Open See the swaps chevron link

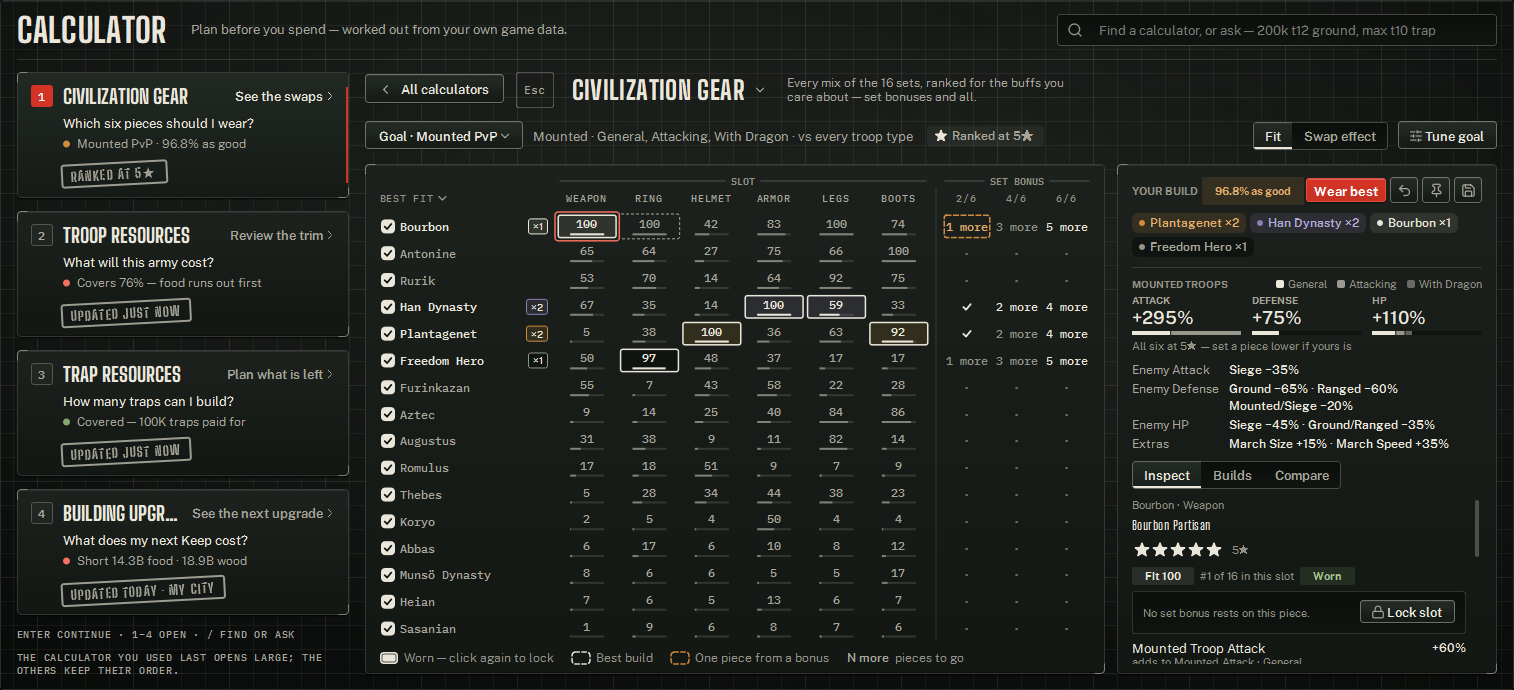tap(284, 96)
